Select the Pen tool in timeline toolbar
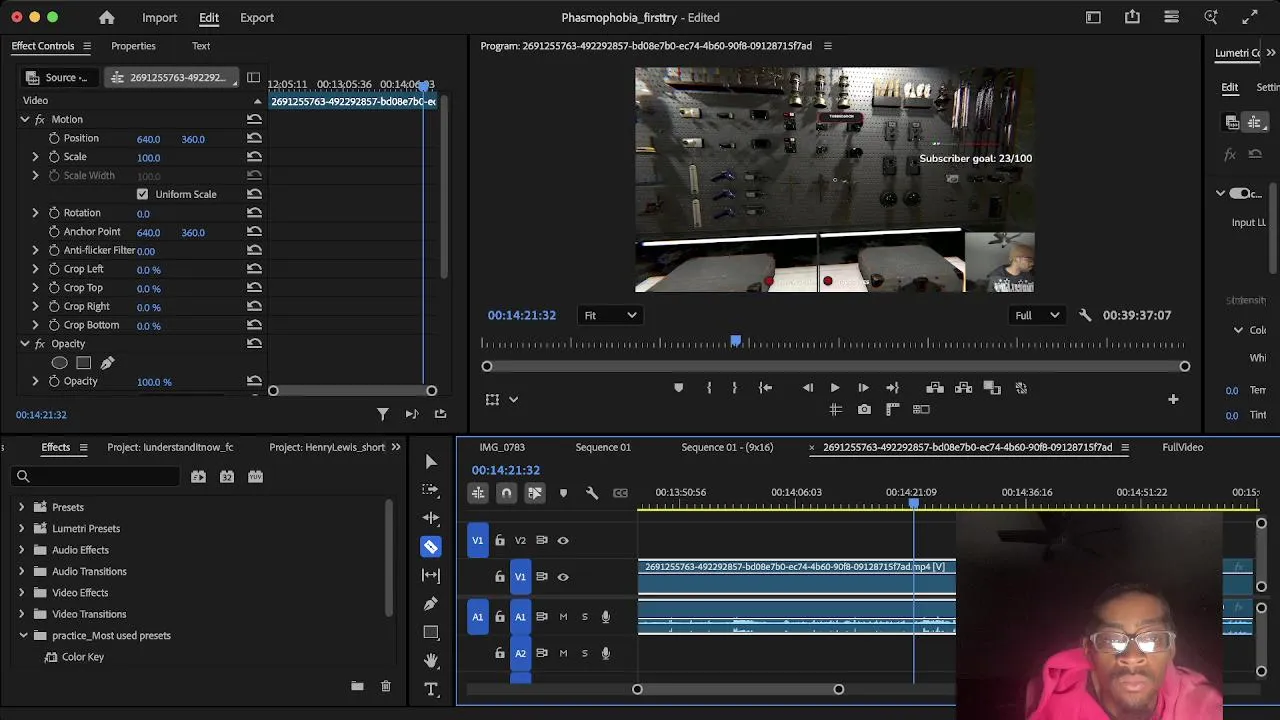 pyautogui.click(x=431, y=604)
